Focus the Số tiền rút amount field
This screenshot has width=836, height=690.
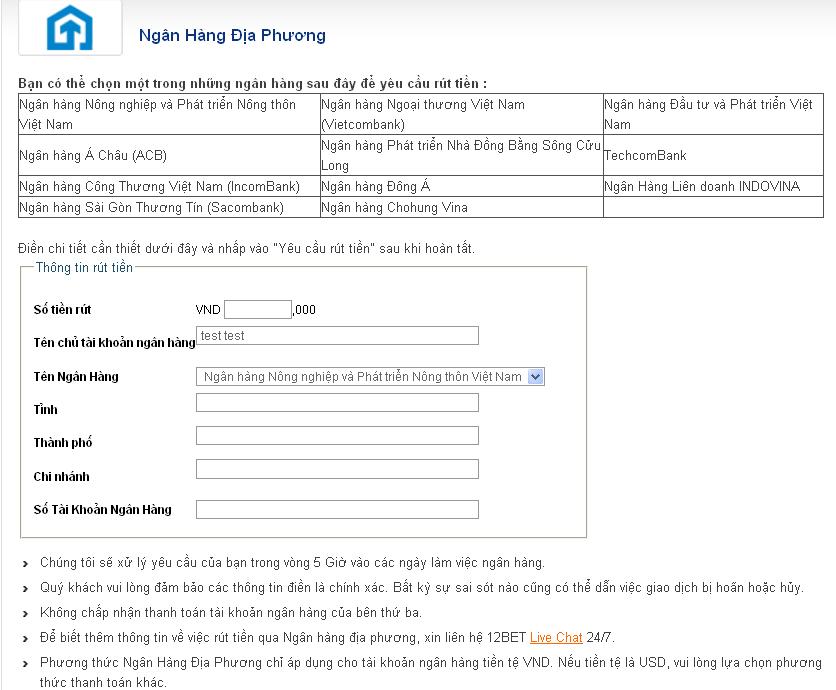pos(258,309)
